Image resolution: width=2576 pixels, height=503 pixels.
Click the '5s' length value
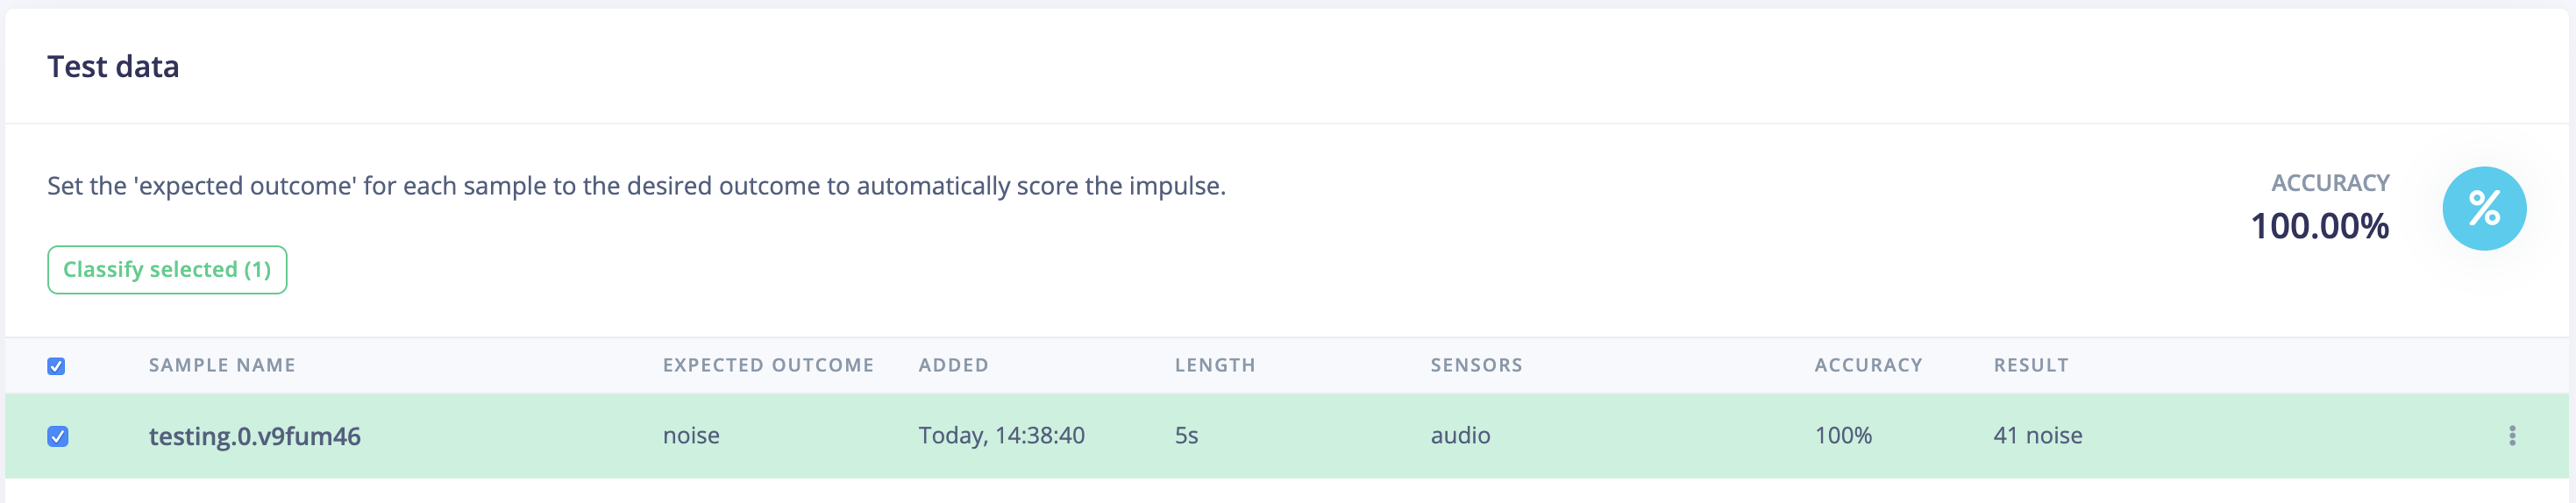pyautogui.click(x=1186, y=435)
